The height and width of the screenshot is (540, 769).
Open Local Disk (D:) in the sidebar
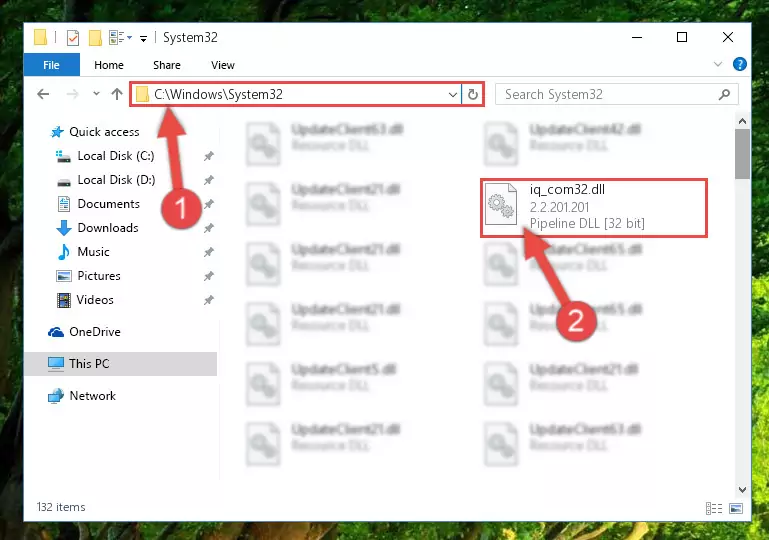[116, 180]
